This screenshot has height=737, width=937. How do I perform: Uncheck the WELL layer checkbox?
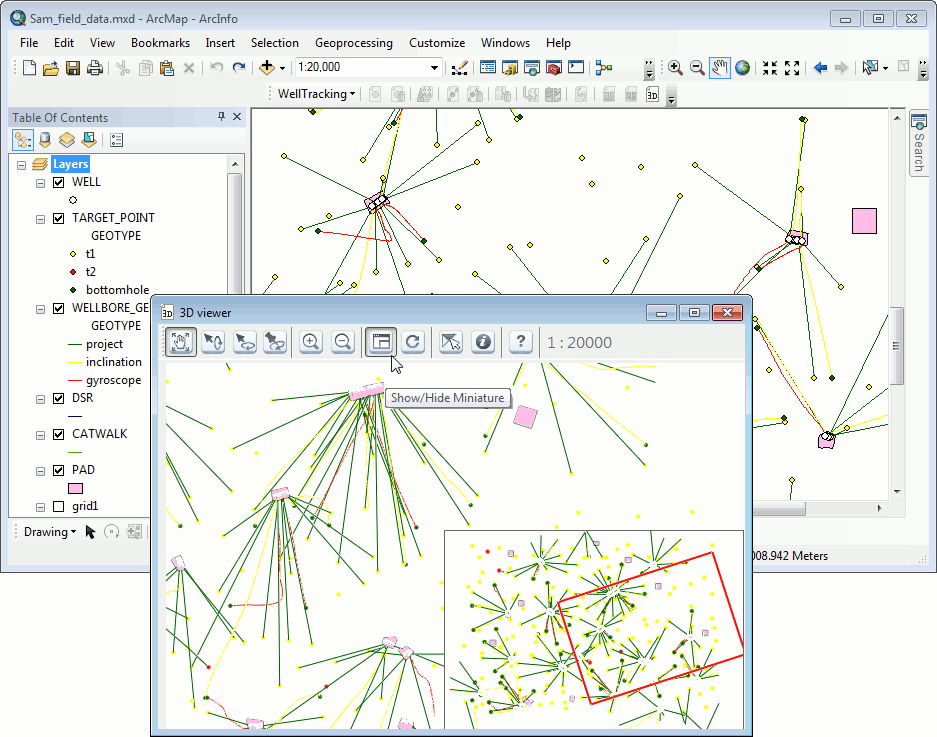point(59,182)
